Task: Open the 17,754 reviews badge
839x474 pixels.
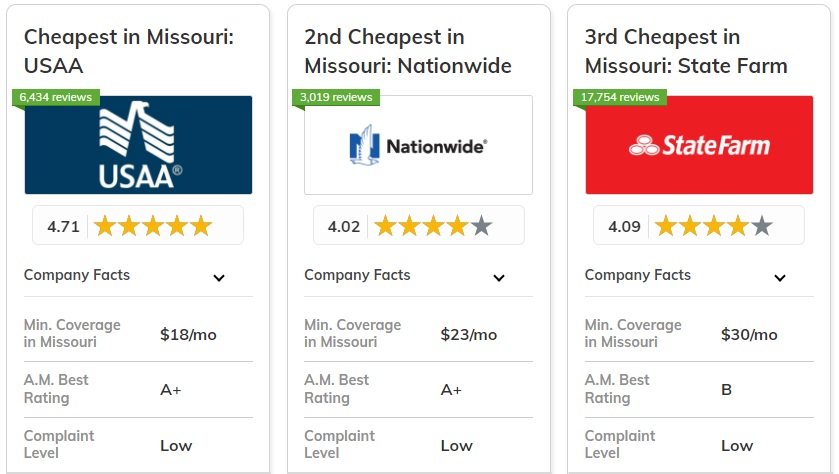Action: 619,97
